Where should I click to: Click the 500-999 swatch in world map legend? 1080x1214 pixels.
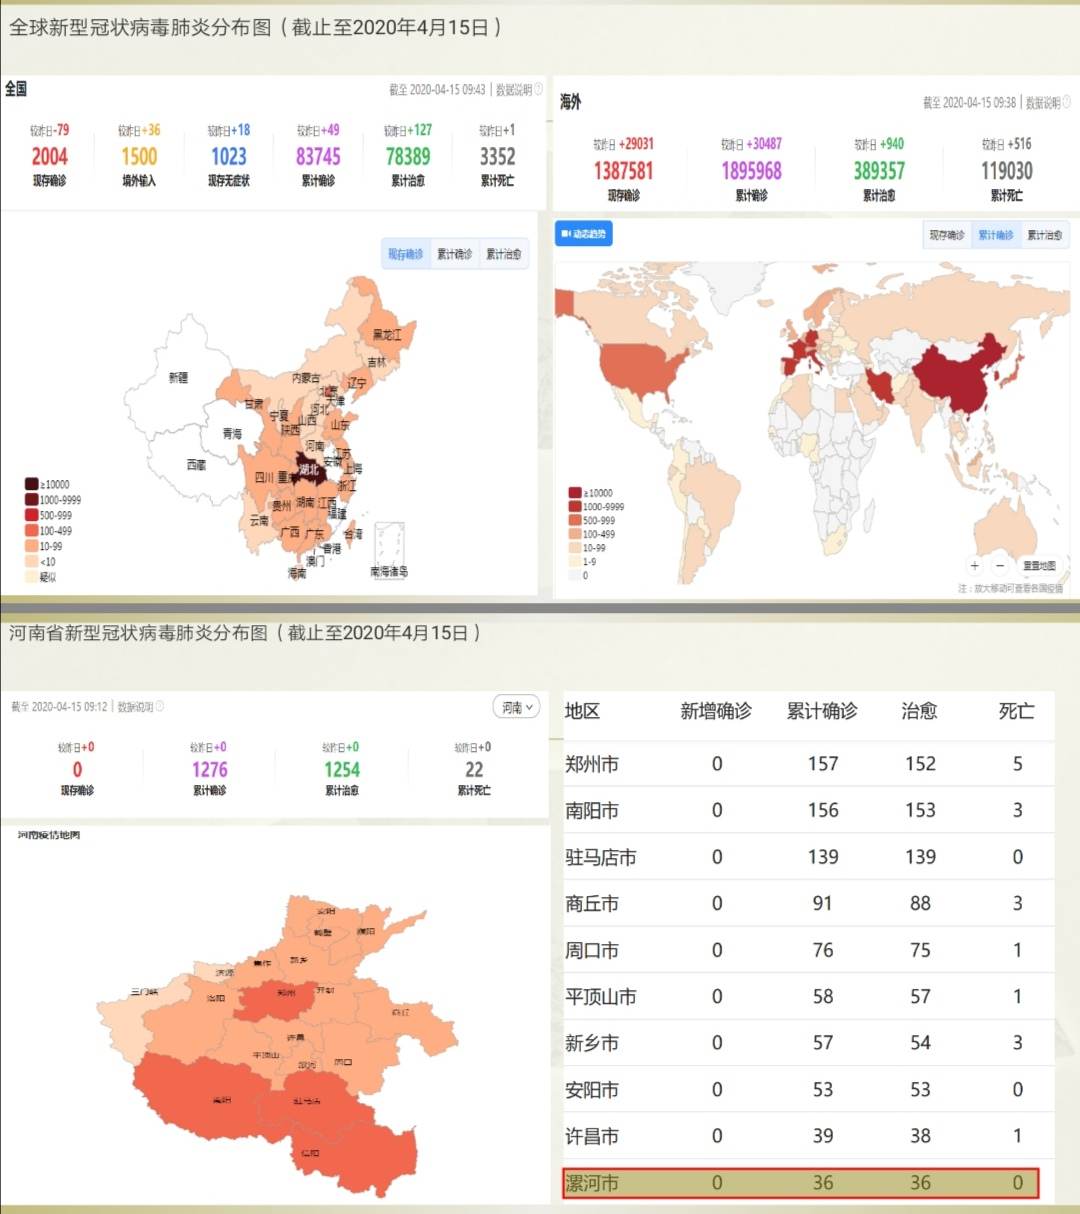coord(575,520)
